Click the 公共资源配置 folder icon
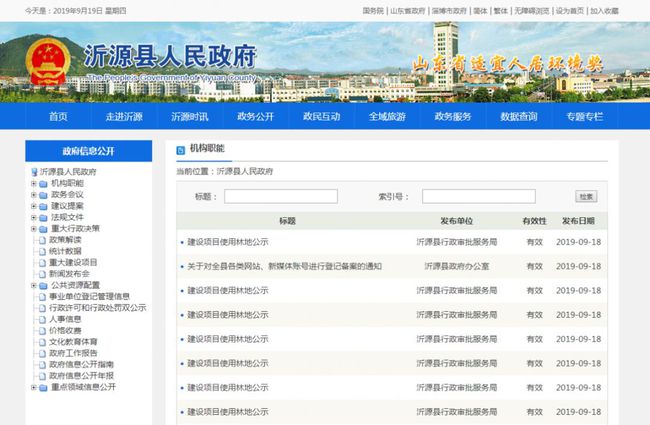Screen dimensions: 650x425 43,286
